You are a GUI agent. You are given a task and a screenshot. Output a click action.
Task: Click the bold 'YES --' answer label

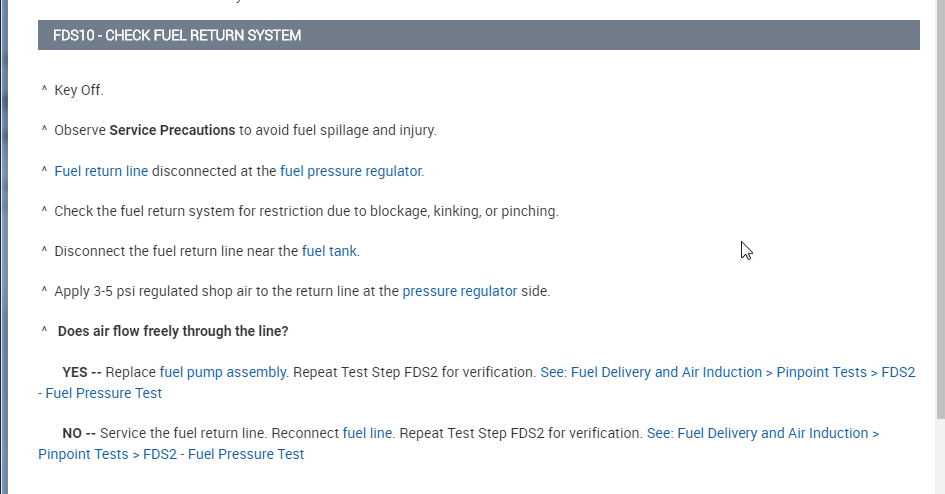81,372
